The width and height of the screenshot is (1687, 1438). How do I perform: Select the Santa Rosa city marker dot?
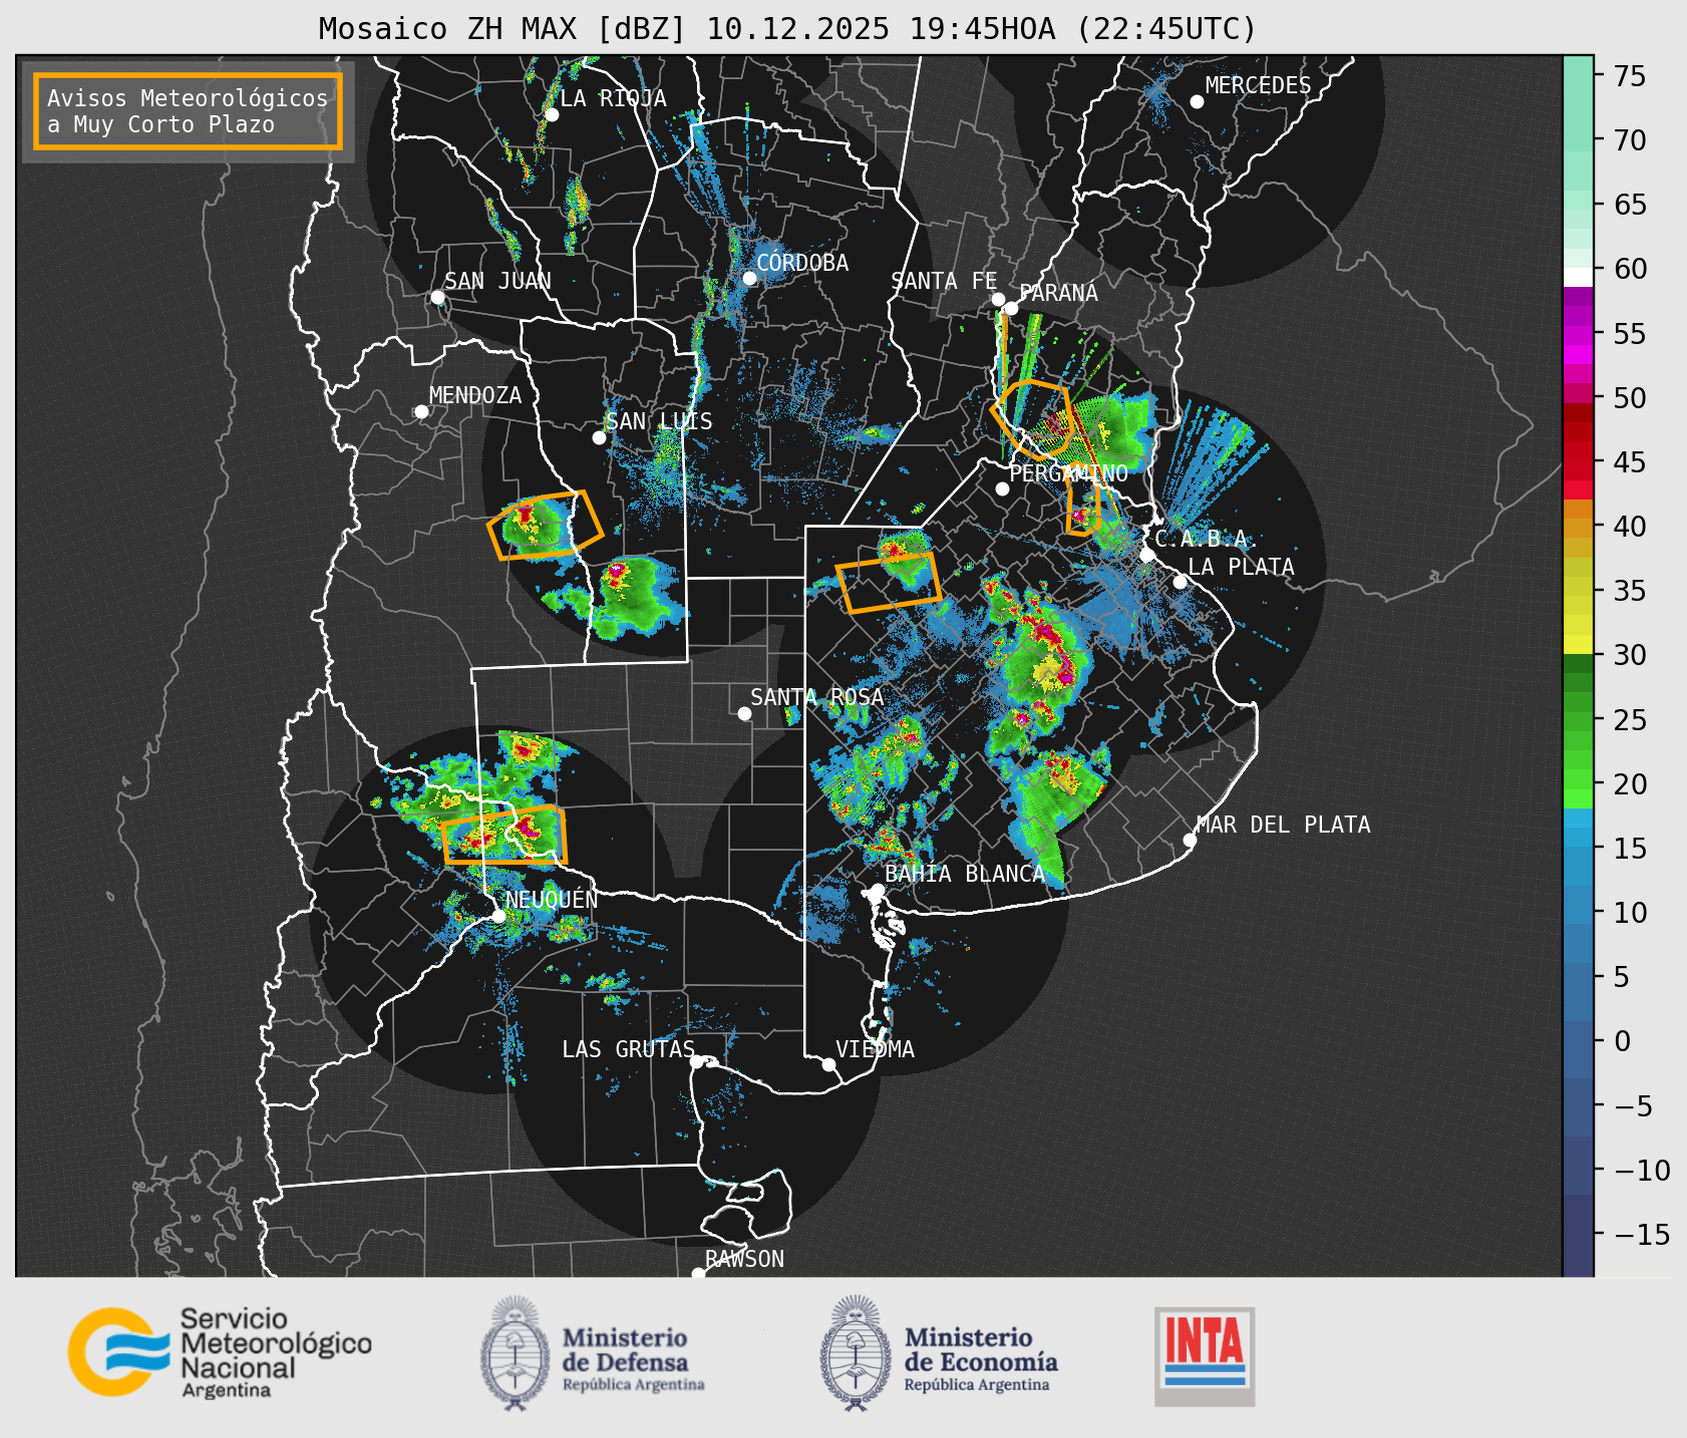[x=744, y=713]
